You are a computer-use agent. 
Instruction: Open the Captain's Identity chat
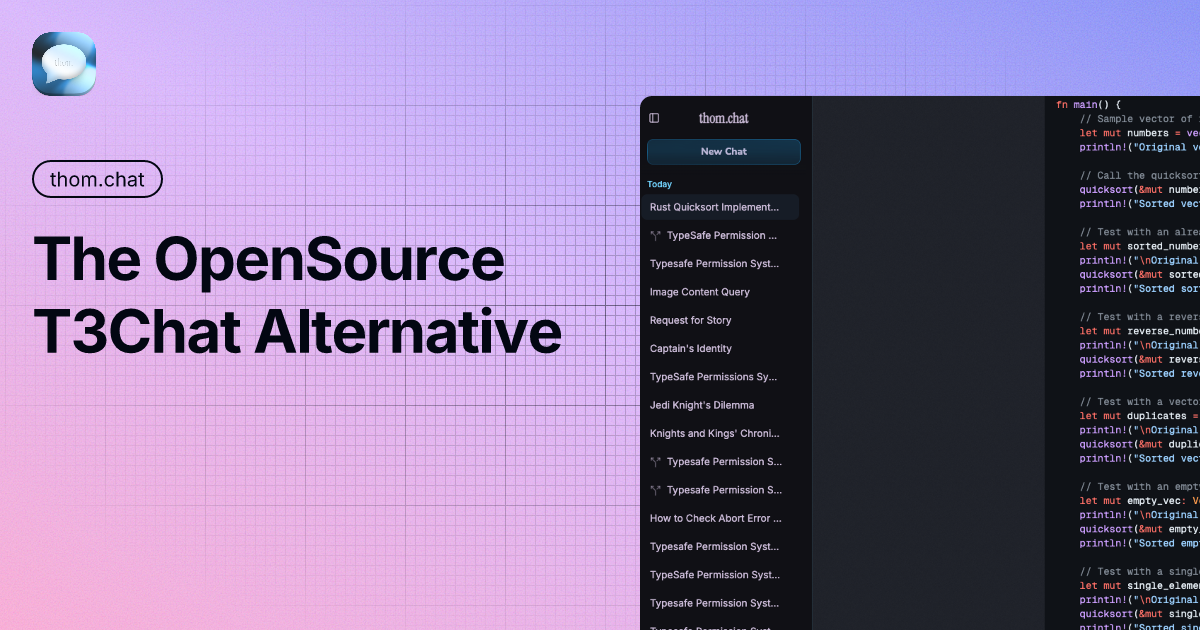click(691, 349)
